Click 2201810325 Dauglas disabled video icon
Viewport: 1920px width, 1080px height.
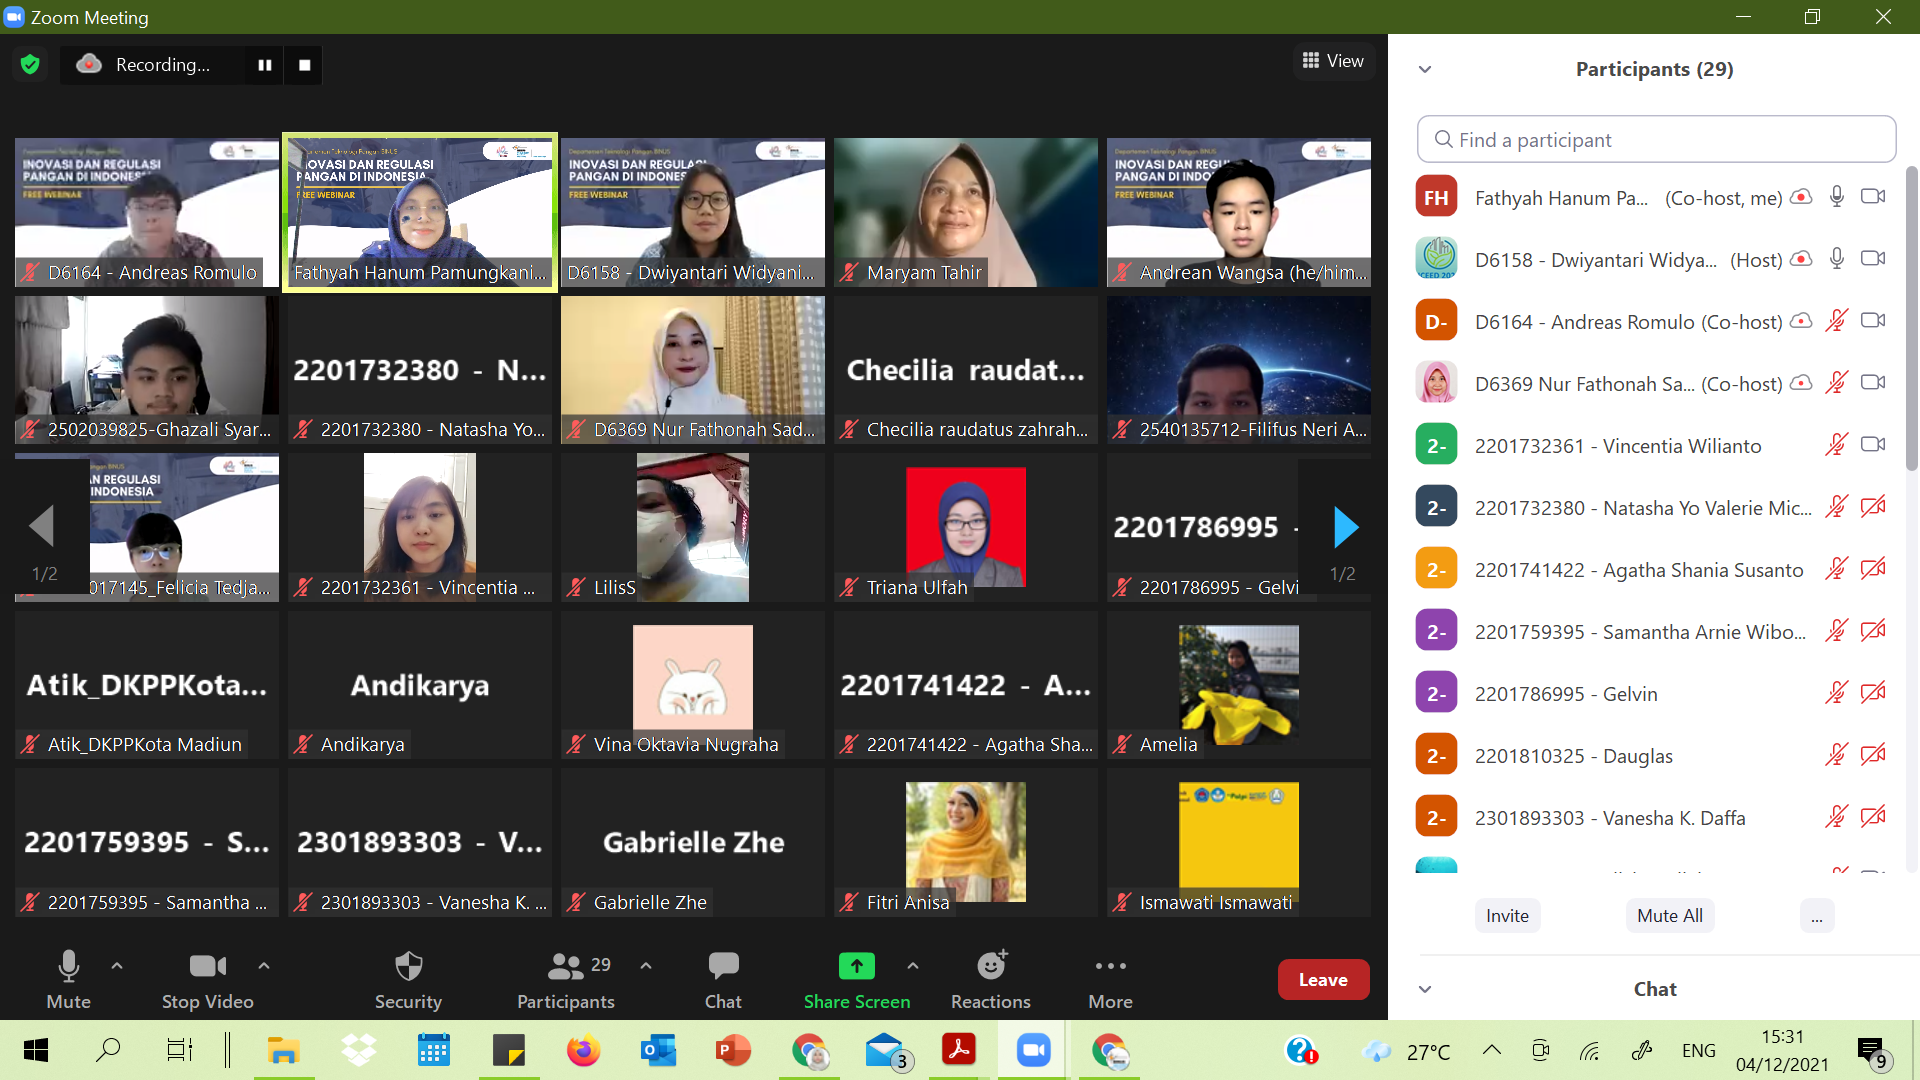pos(1873,755)
